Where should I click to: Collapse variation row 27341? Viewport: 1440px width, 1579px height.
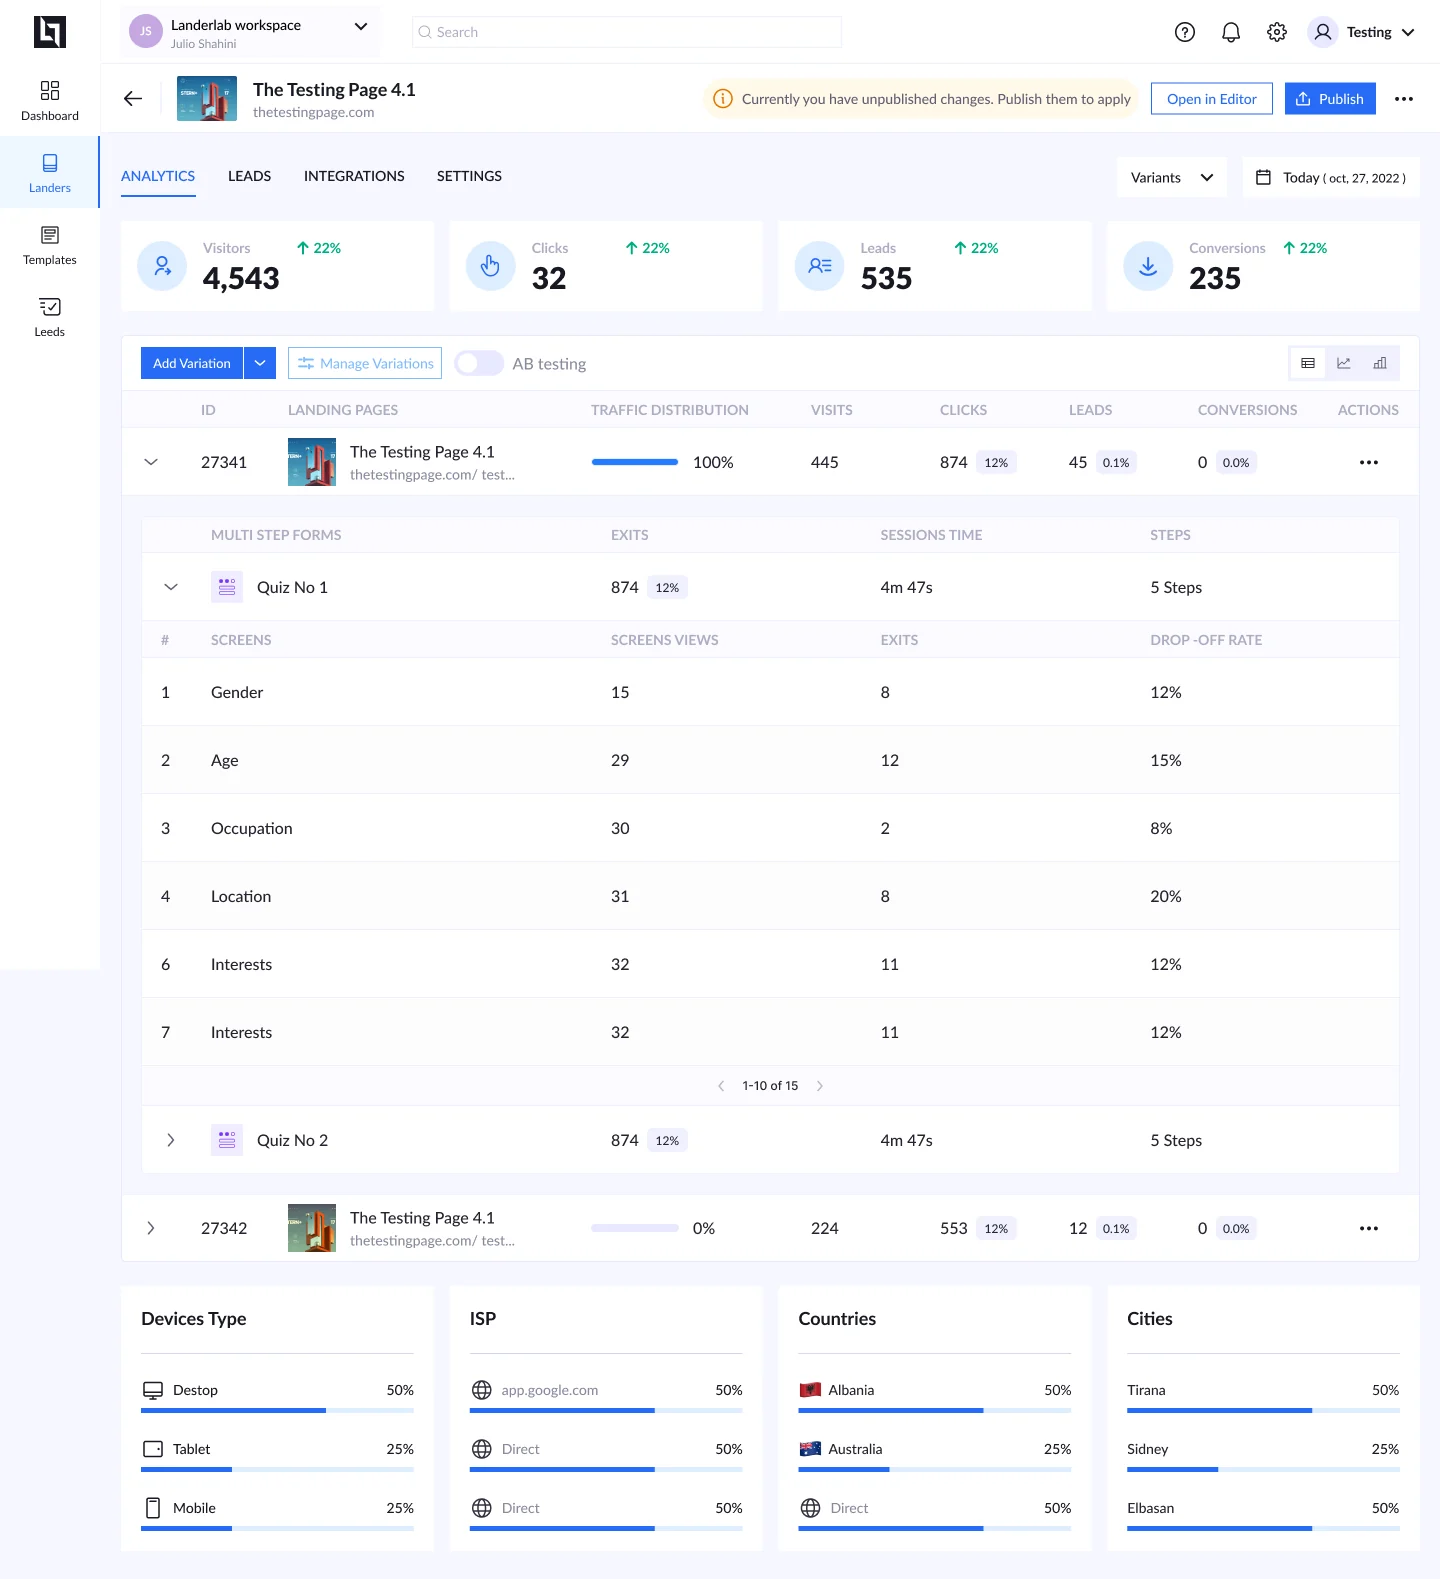pos(151,462)
